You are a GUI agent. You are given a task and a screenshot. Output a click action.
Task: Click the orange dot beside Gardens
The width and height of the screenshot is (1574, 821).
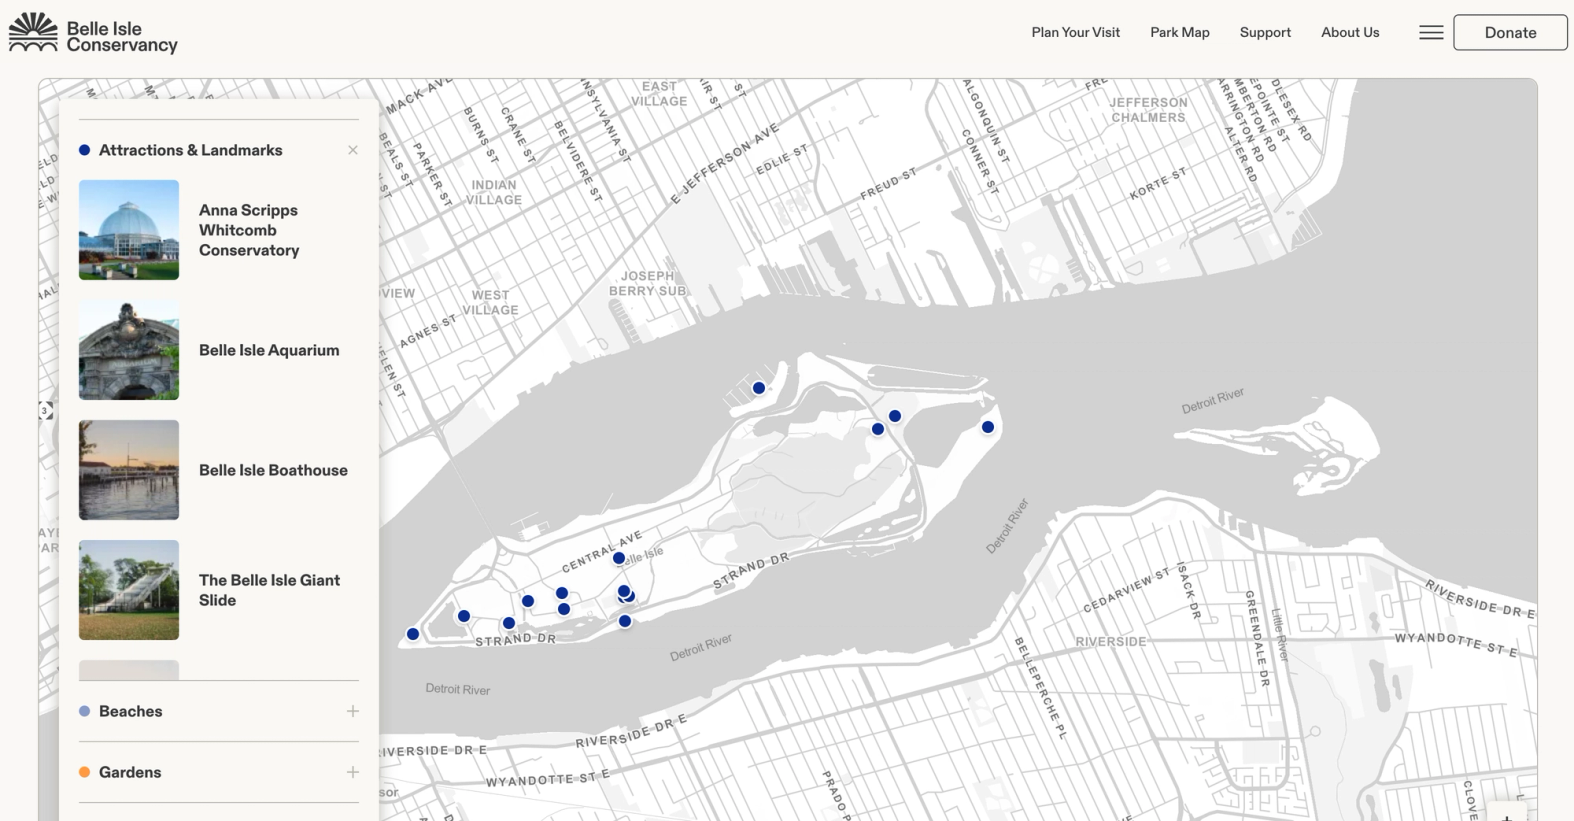pos(84,772)
